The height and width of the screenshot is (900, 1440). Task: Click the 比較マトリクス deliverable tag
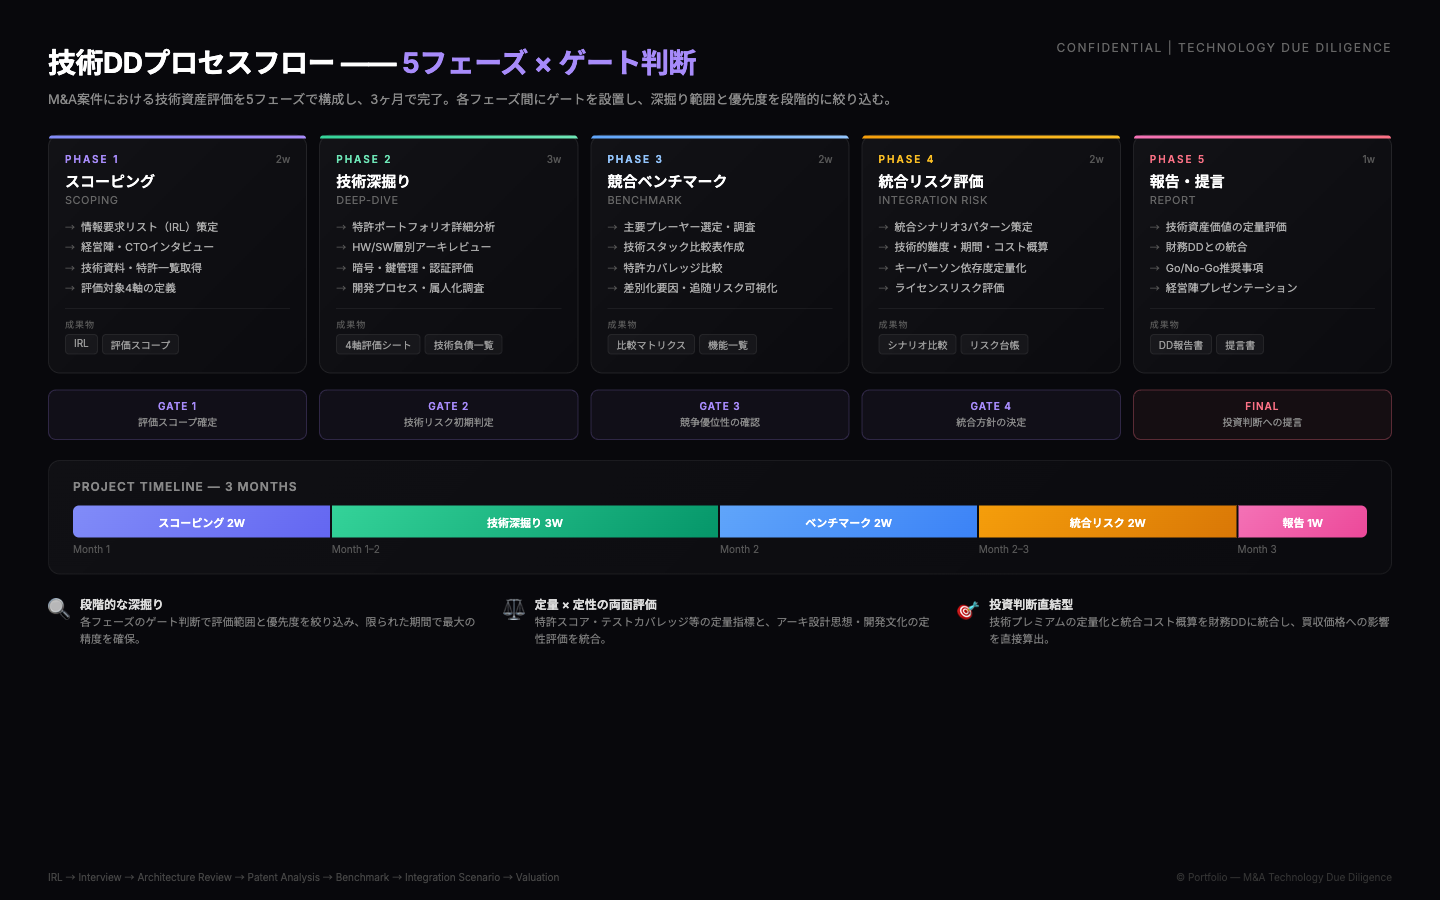click(650, 345)
